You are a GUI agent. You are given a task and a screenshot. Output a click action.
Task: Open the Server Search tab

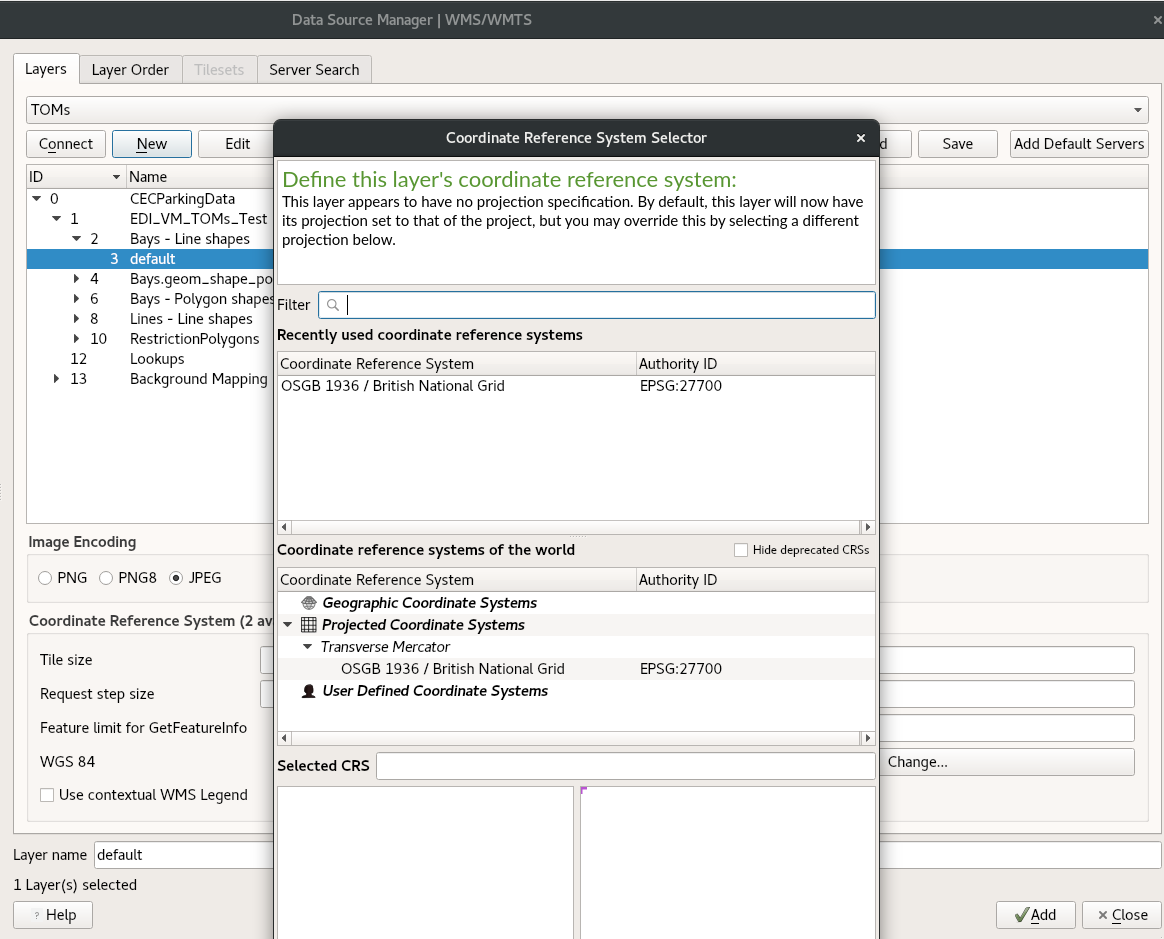[x=314, y=69]
